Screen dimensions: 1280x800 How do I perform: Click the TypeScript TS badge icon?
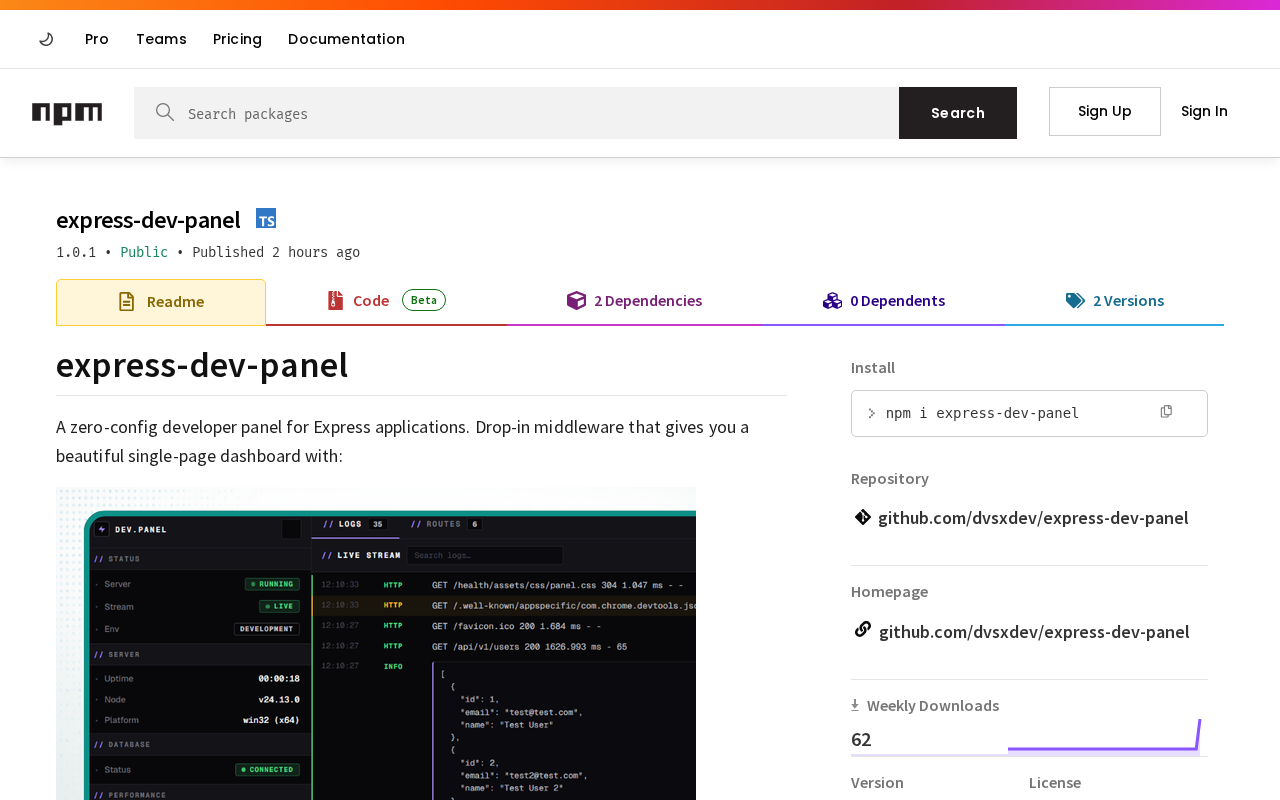pos(266,218)
